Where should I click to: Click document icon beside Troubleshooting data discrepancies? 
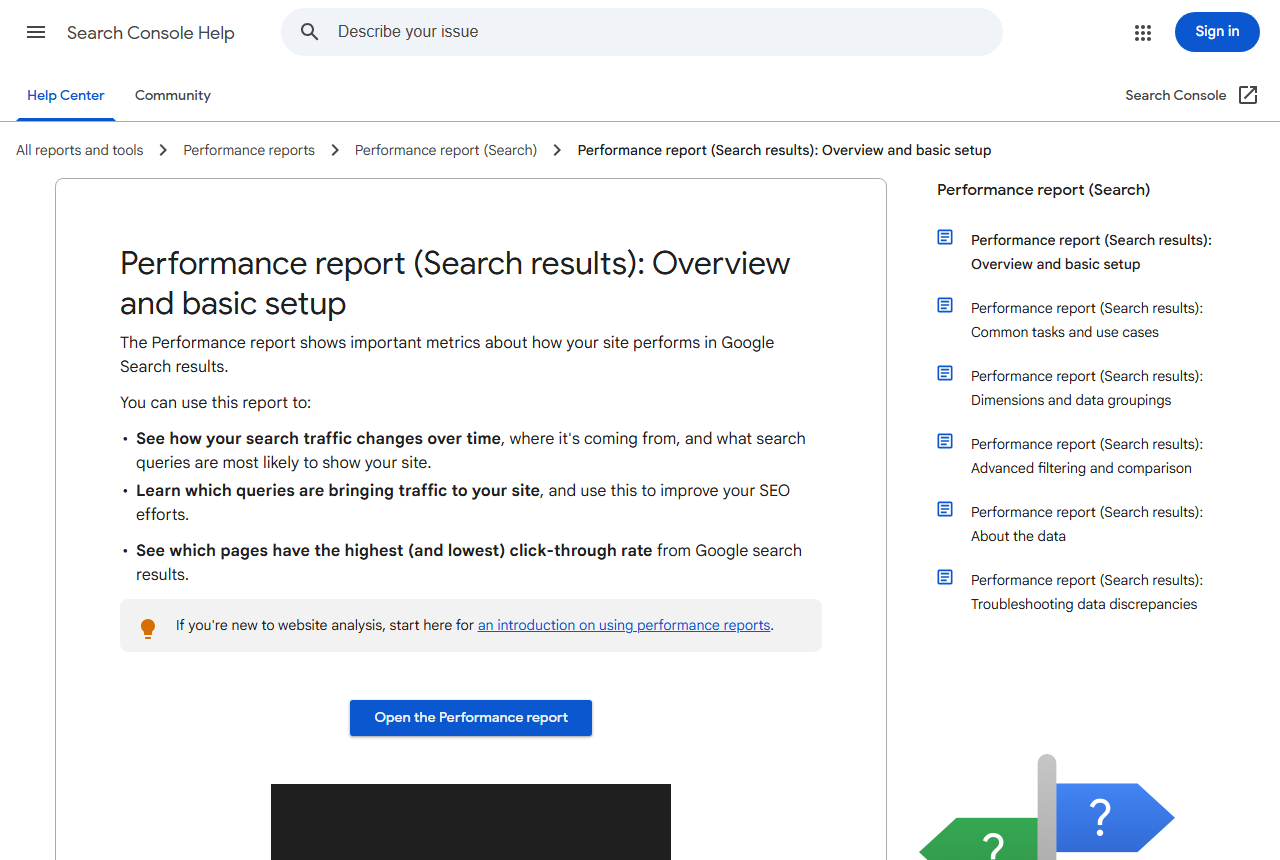click(x=945, y=577)
